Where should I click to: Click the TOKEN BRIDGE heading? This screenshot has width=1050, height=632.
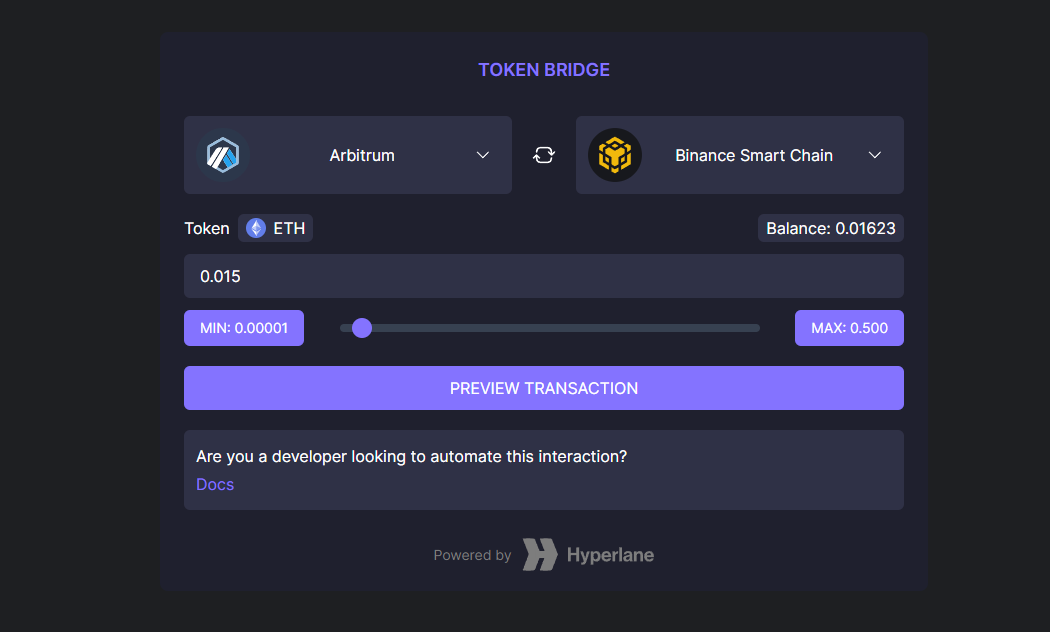pyautogui.click(x=543, y=69)
